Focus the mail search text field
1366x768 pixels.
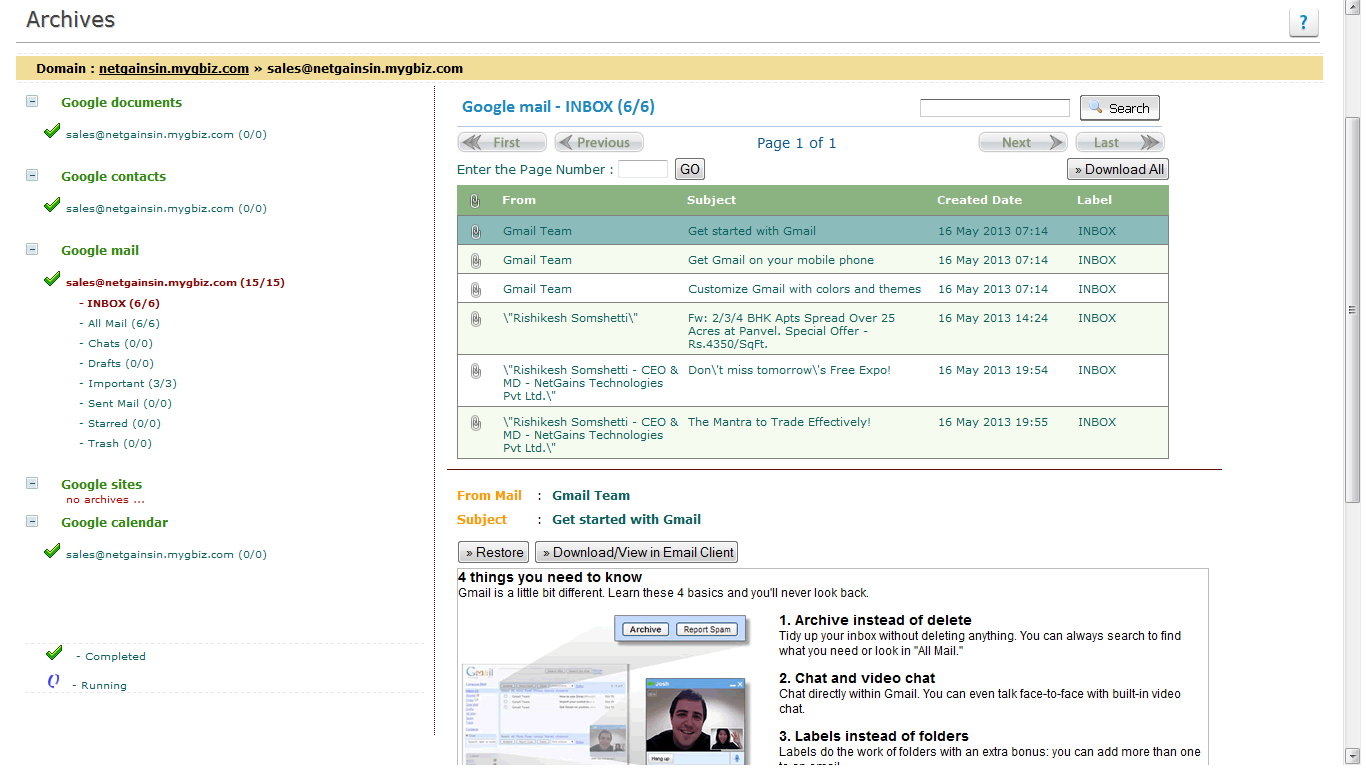click(x=995, y=108)
